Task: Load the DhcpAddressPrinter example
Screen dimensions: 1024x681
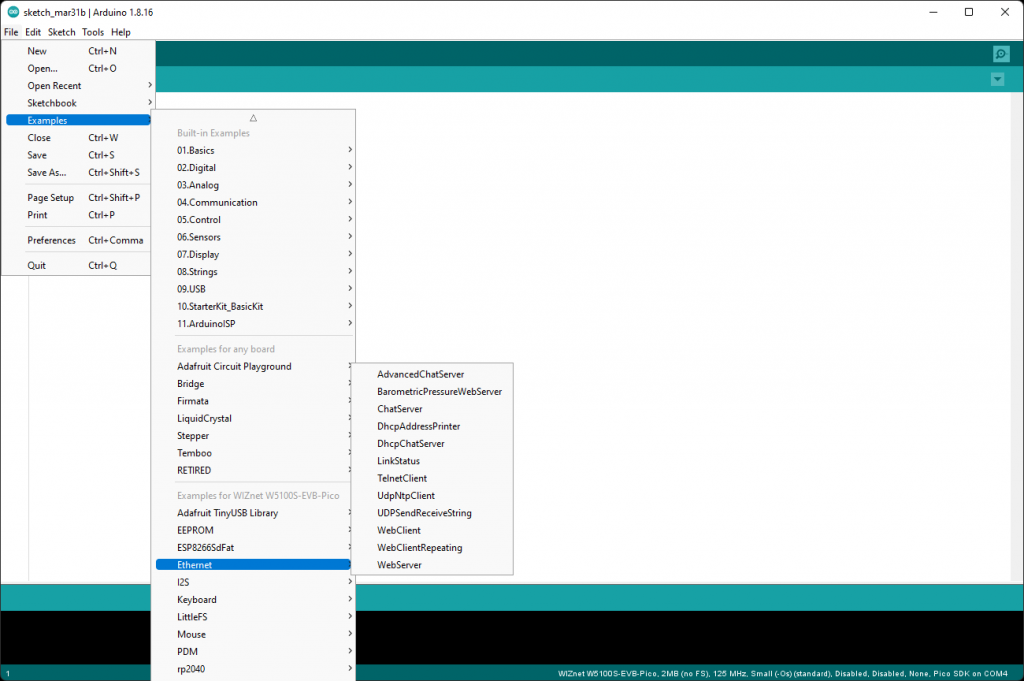Action: pos(432,426)
